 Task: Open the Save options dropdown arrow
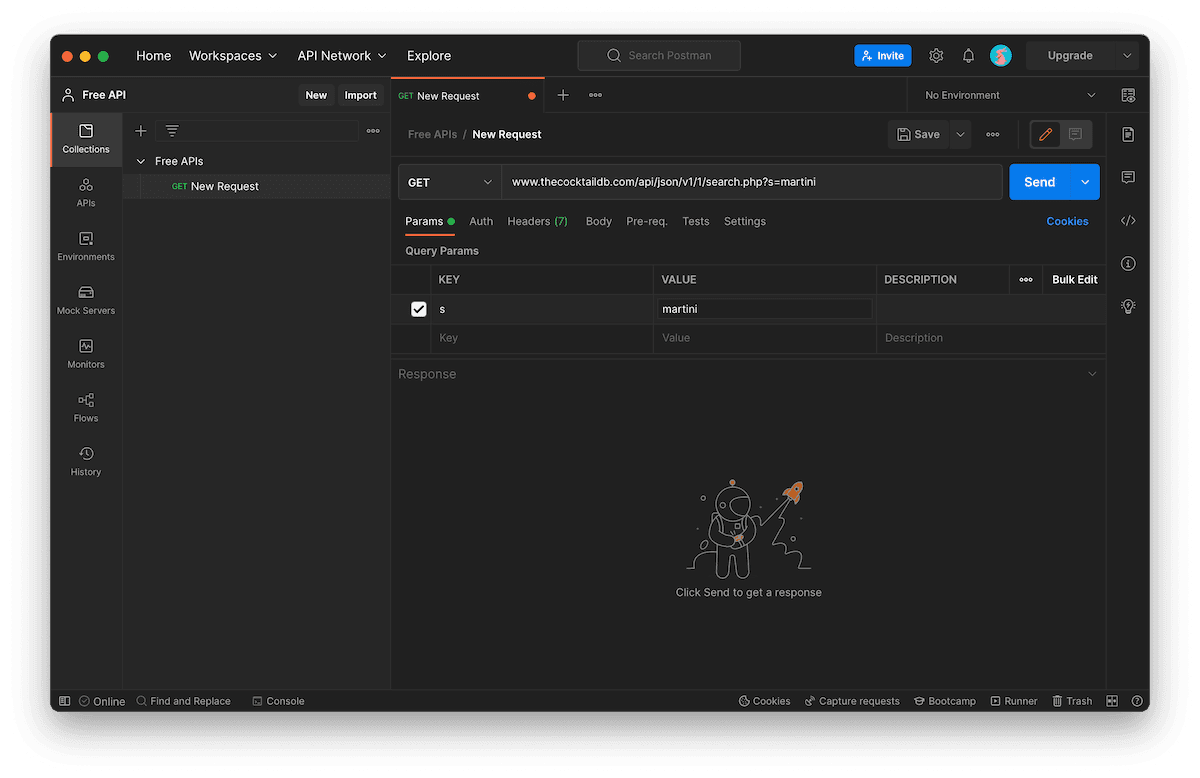pos(960,134)
